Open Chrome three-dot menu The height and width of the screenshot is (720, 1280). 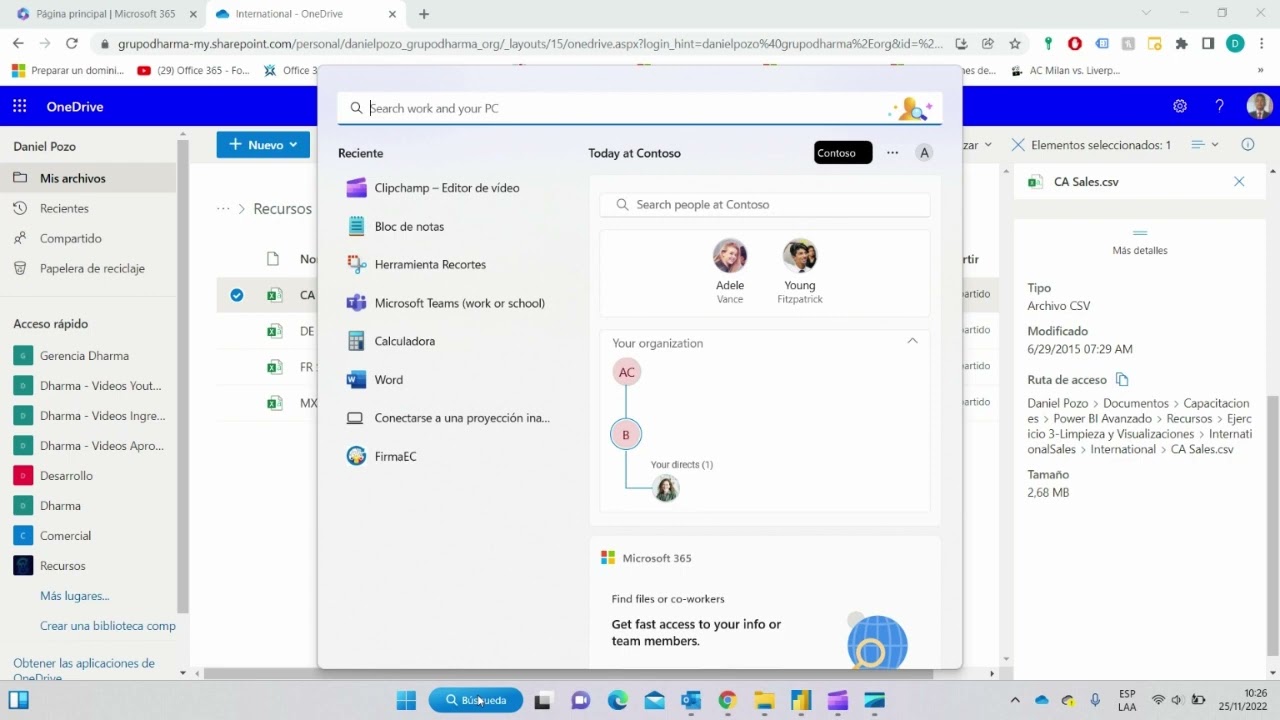pos(1261,43)
